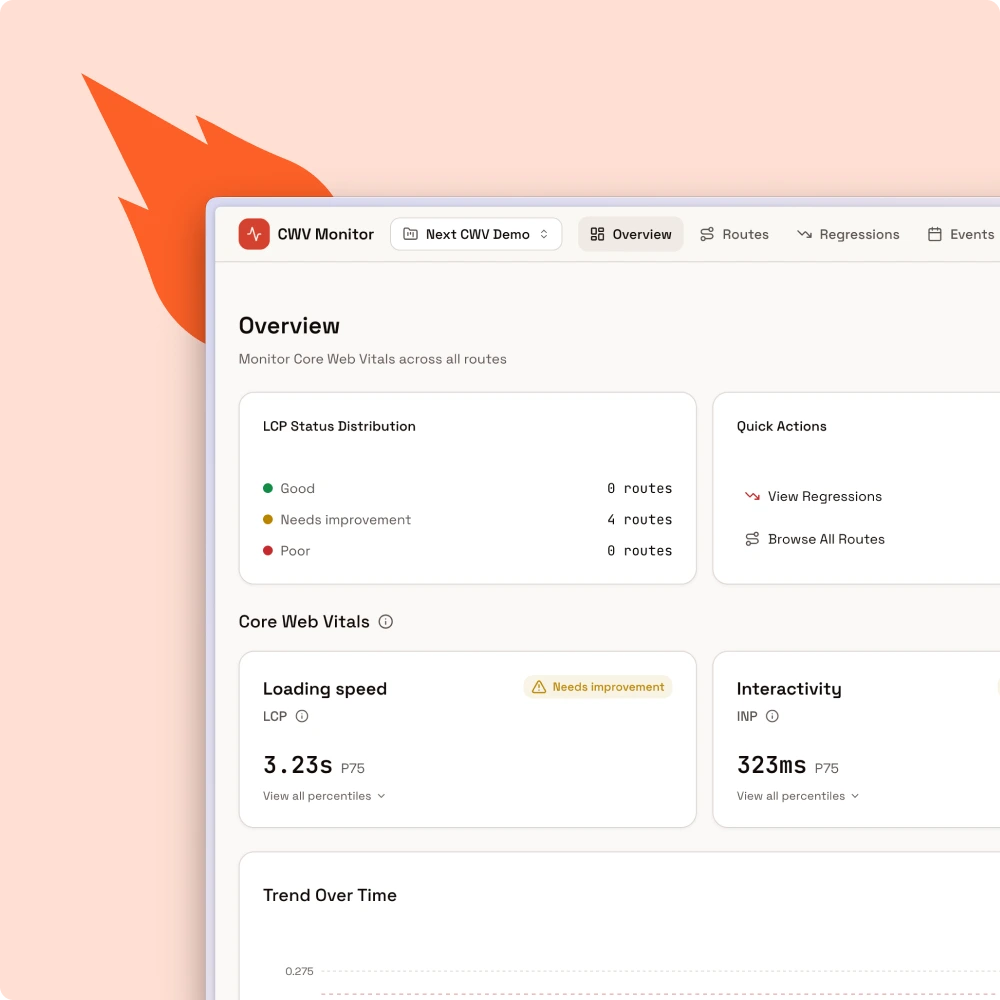This screenshot has width=1000, height=1000.
Task: Open the Events tab
Action: (961, 234)
